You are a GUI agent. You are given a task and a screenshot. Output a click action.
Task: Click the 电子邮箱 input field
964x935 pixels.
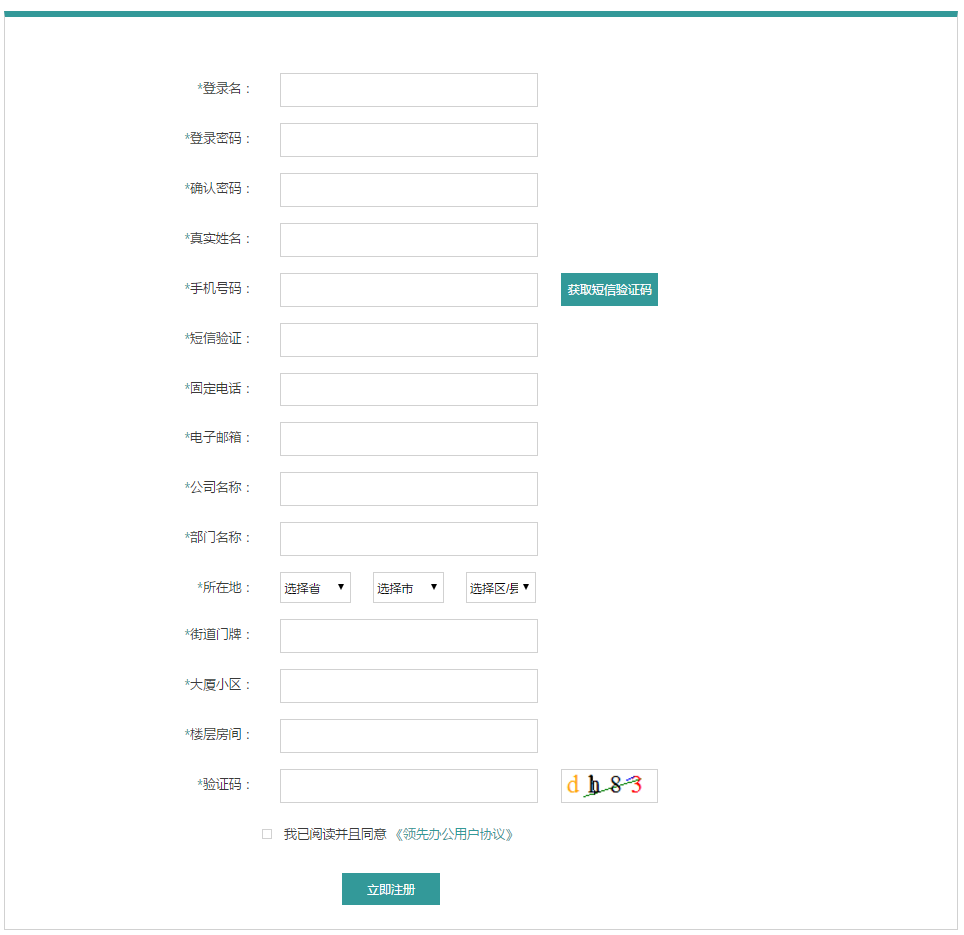point(408,439)
